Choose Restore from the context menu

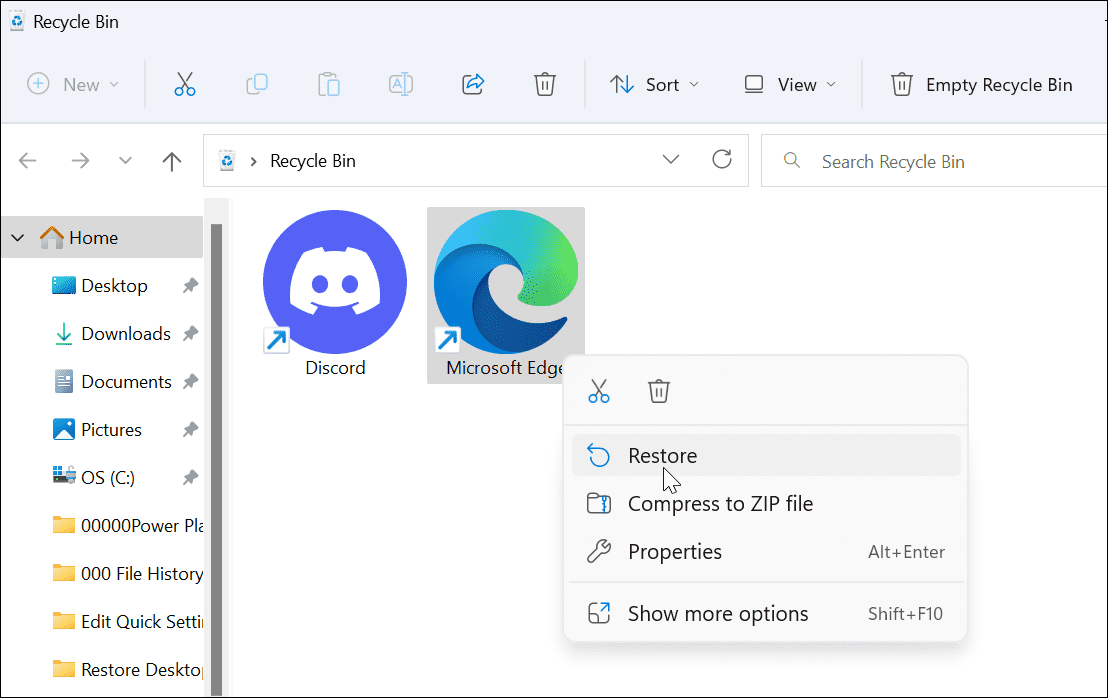pyautogui.click(x=663, y=456)
